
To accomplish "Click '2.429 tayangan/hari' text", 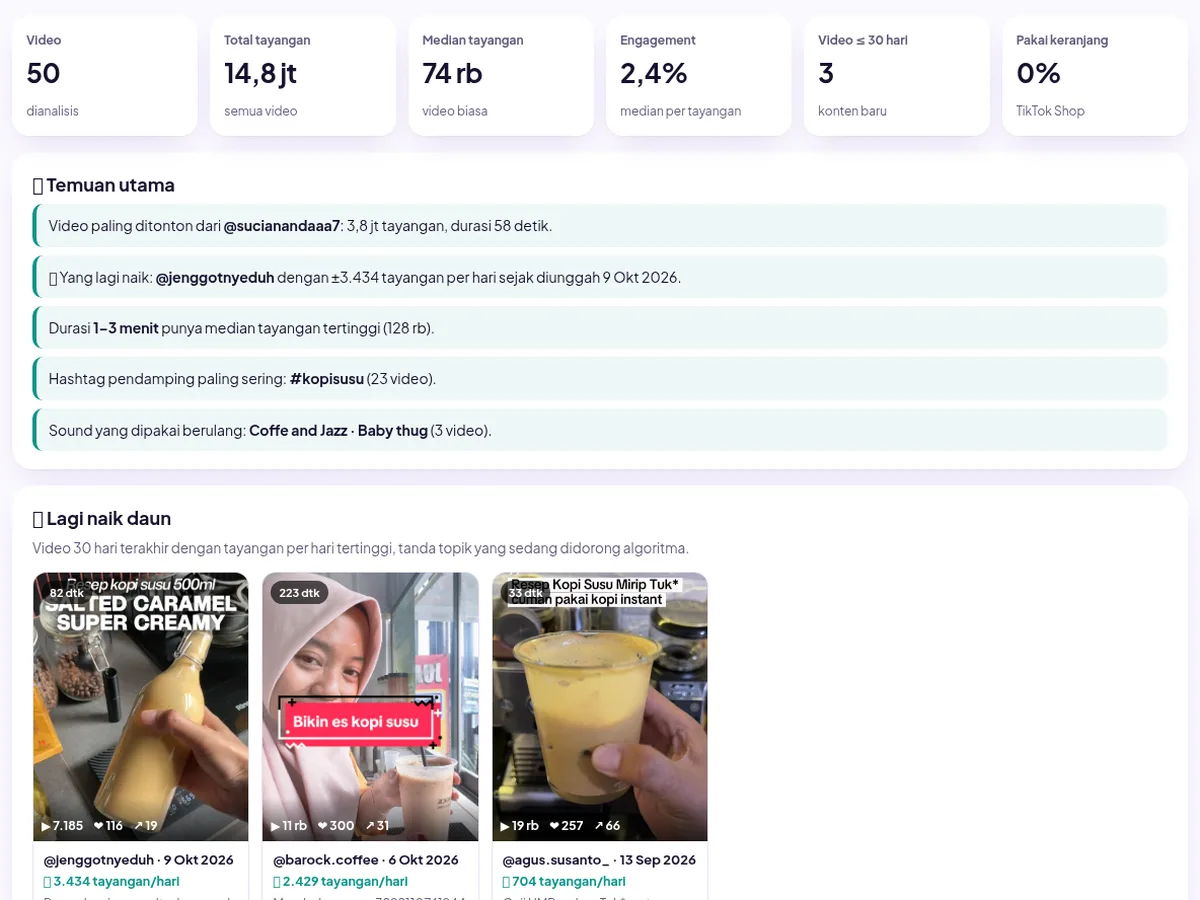I will click(x=345, y=882).
